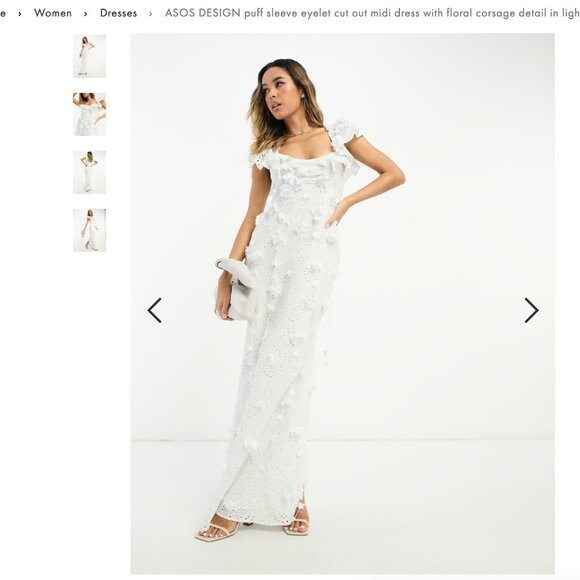
Task: Click the necklace worn by the model
Action: [x=300, y=132]
